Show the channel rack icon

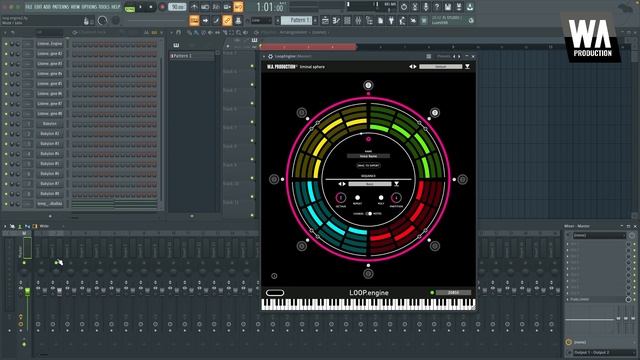coord(347,20)
